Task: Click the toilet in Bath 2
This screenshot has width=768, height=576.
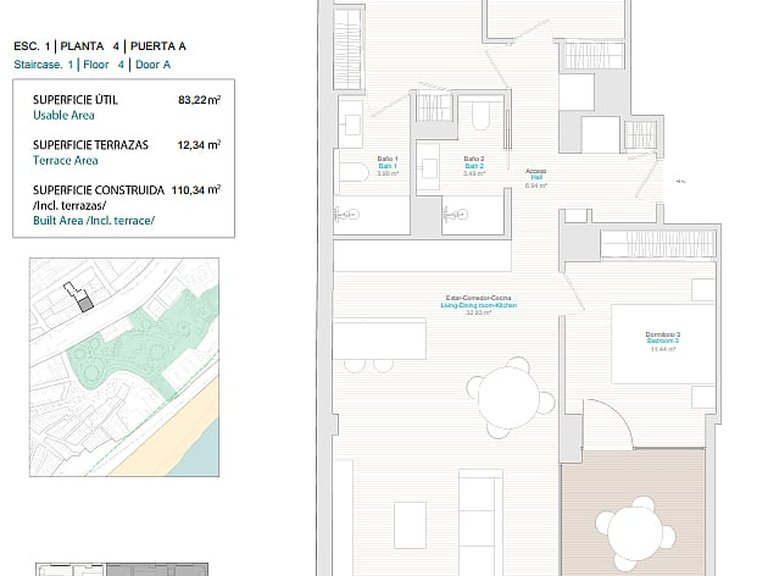Action: [481, 116]
